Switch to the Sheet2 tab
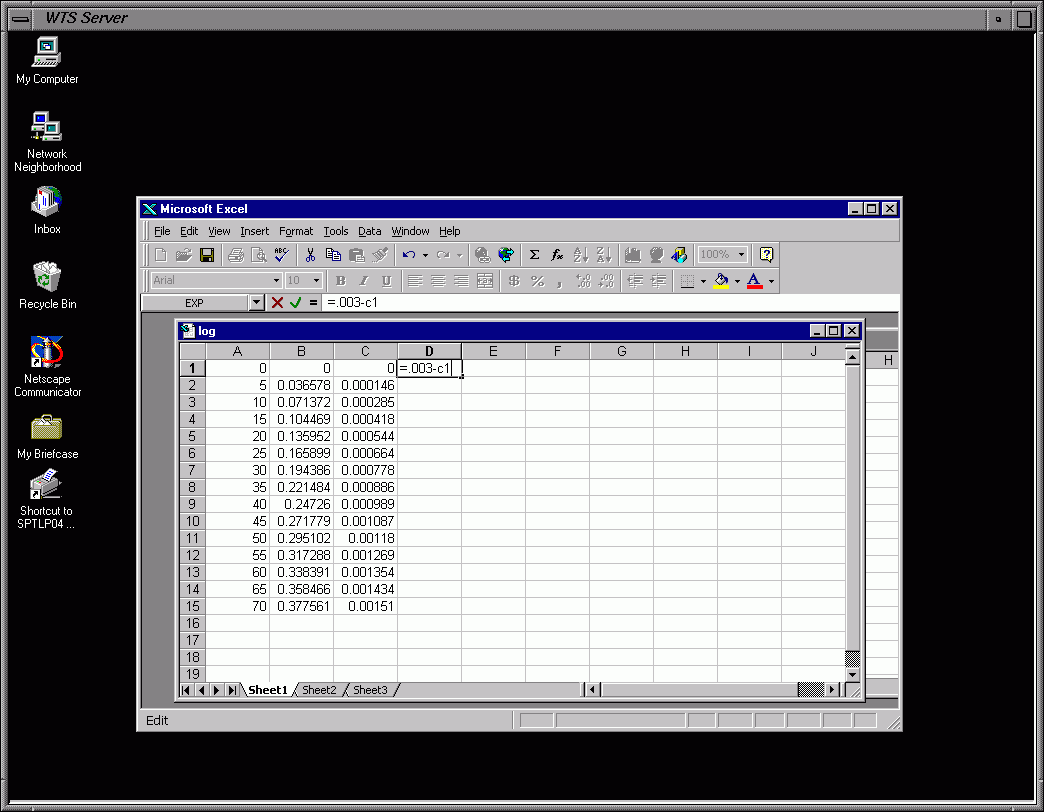Image resolution: width=1044 pixels, height=812 pixels. [x=319, y=690]
